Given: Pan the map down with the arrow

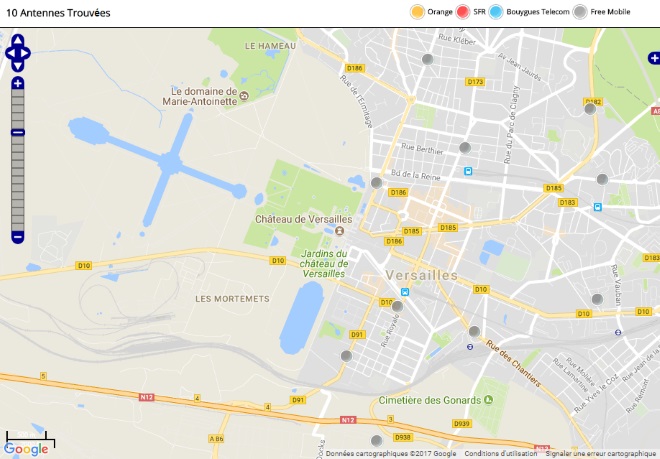Looking at the screenshot, I should (x=18, y=66).
